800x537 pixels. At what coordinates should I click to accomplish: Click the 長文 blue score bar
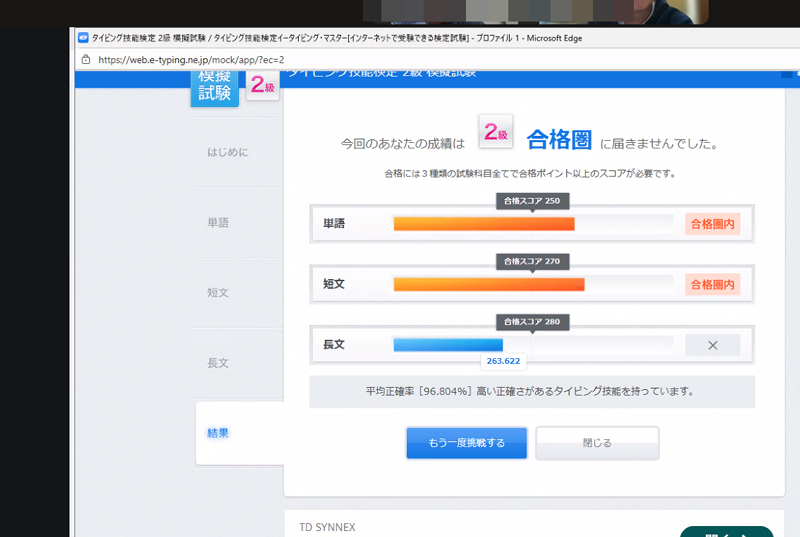pyautogui.click(x=447, y=345)
